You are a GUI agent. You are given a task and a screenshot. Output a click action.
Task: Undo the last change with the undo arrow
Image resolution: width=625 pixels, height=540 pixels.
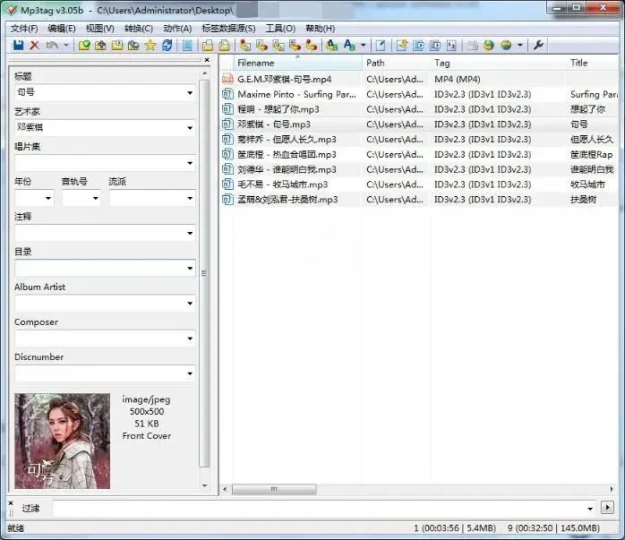click(x=52, y=45)
